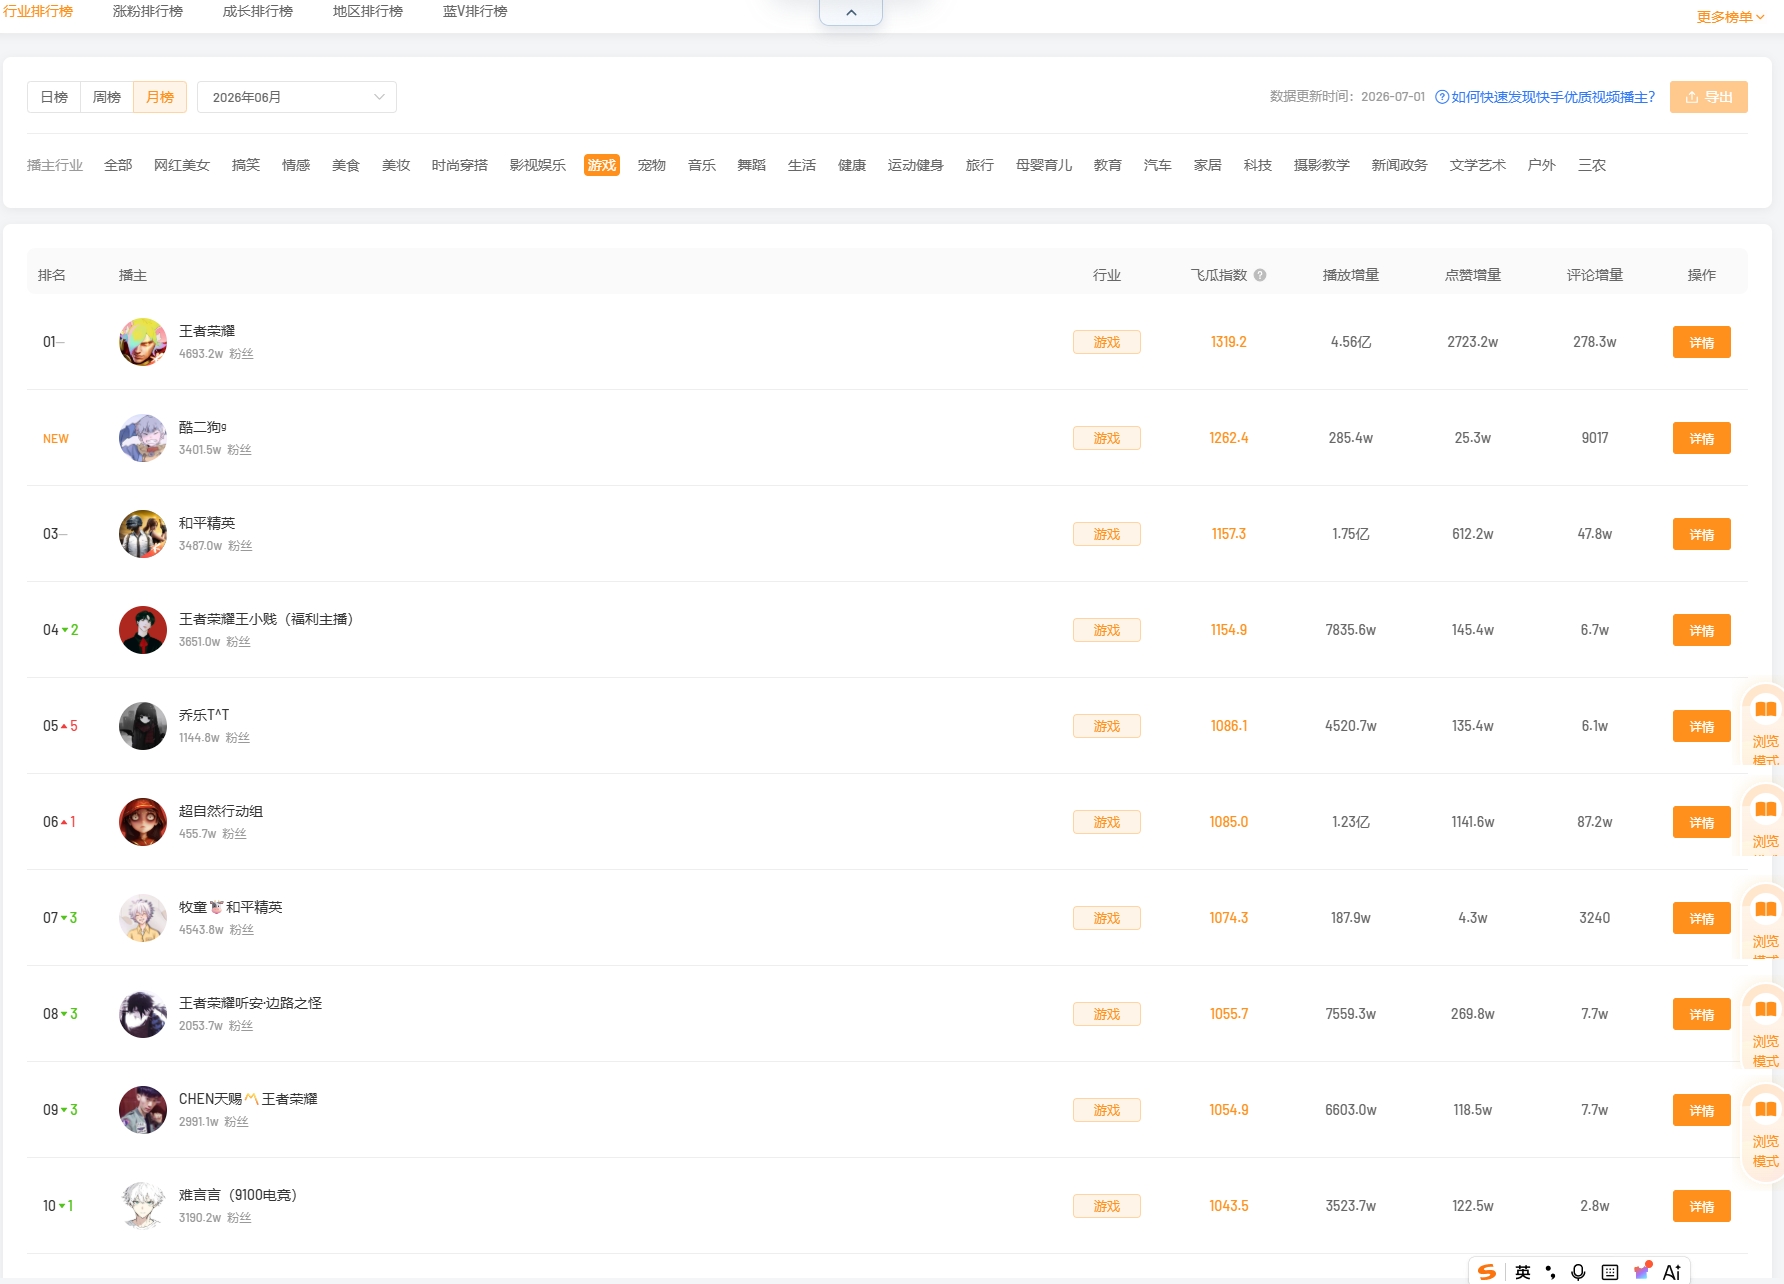Click the IME punctuation mode icon
1784x1284 pixels.
1550,1272
